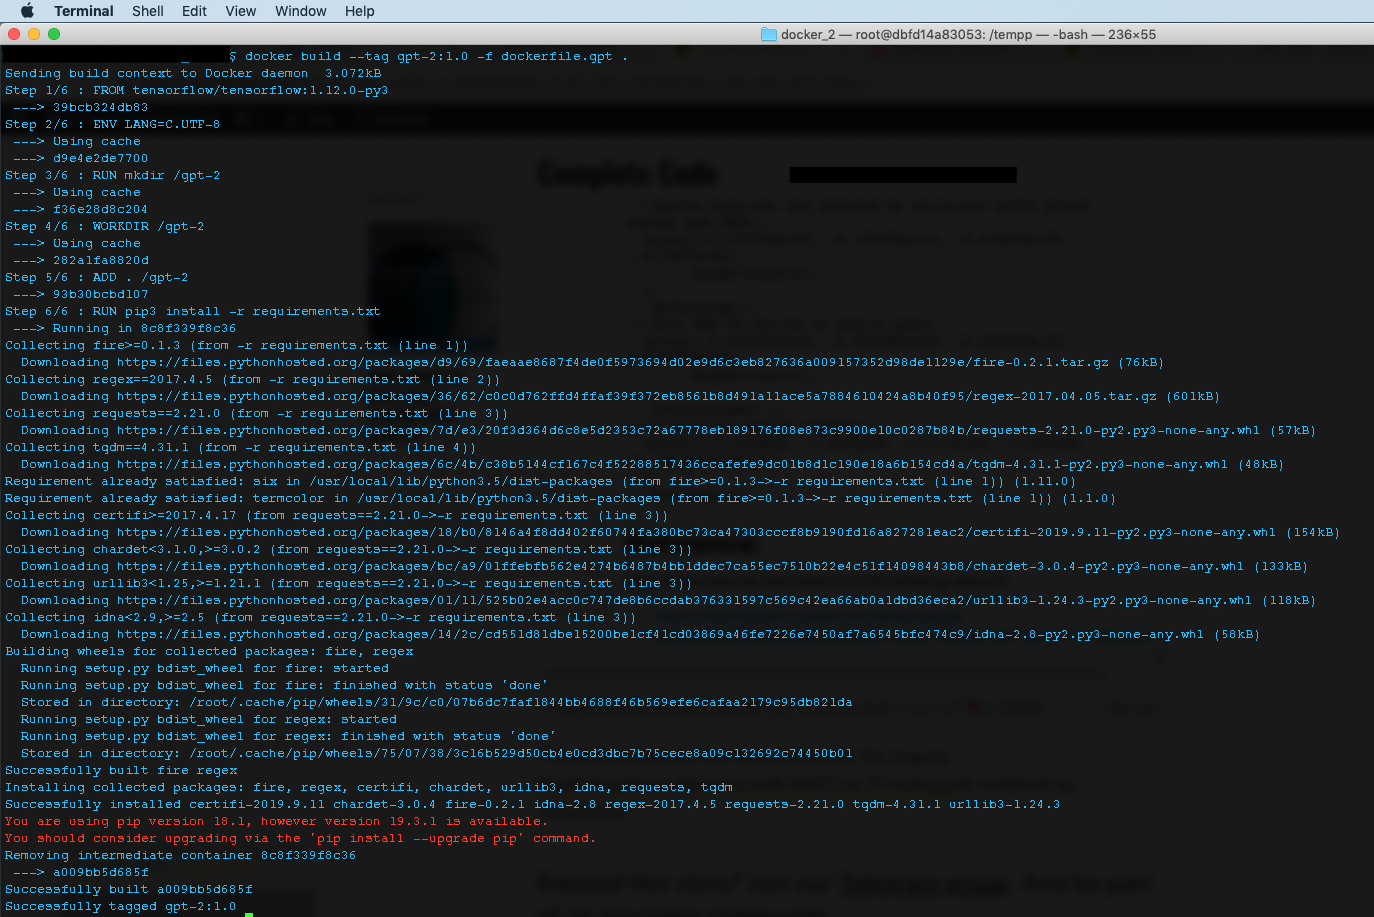This screenshot has height=917, width=1374.
Task: Click 'Installing collected packages' line
Action: (369, 787)
